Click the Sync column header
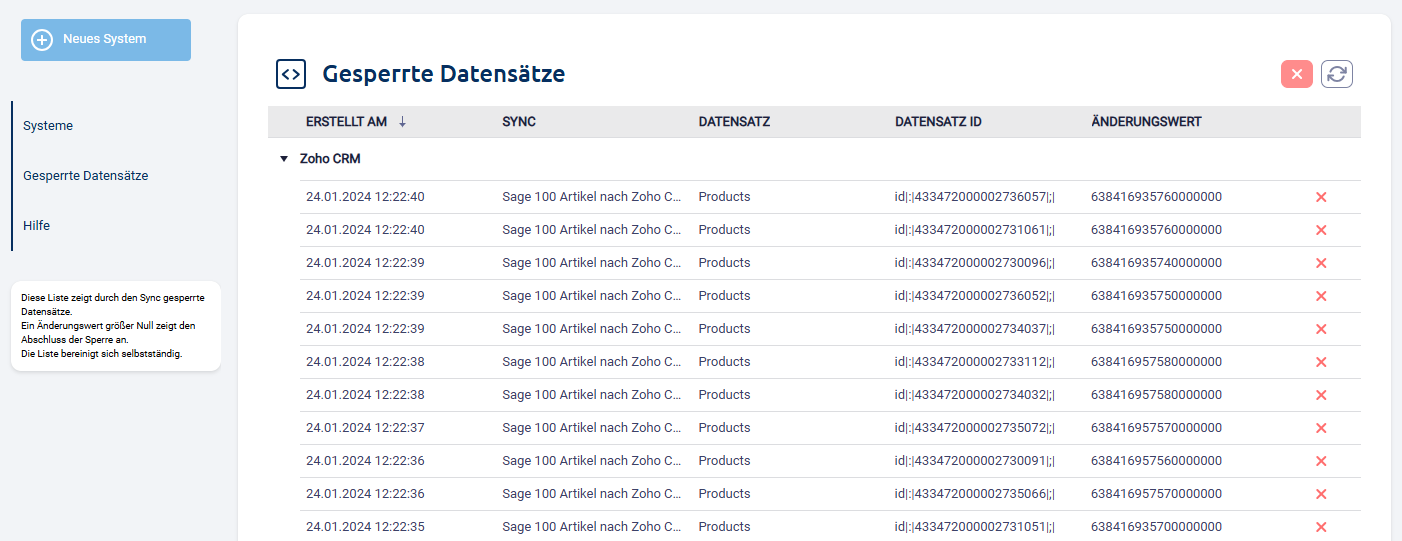1402x541 pixels. [x=519, y=122]
